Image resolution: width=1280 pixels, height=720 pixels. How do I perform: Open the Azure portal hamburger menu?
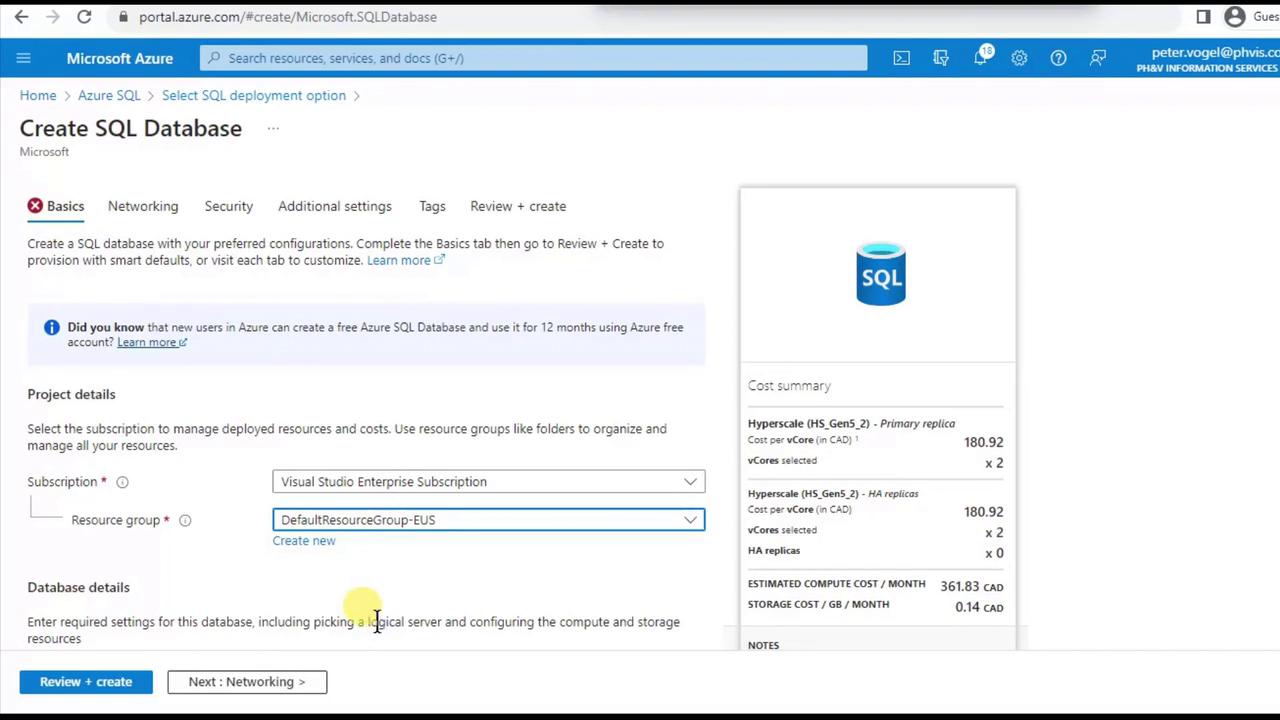click(24, 58)
